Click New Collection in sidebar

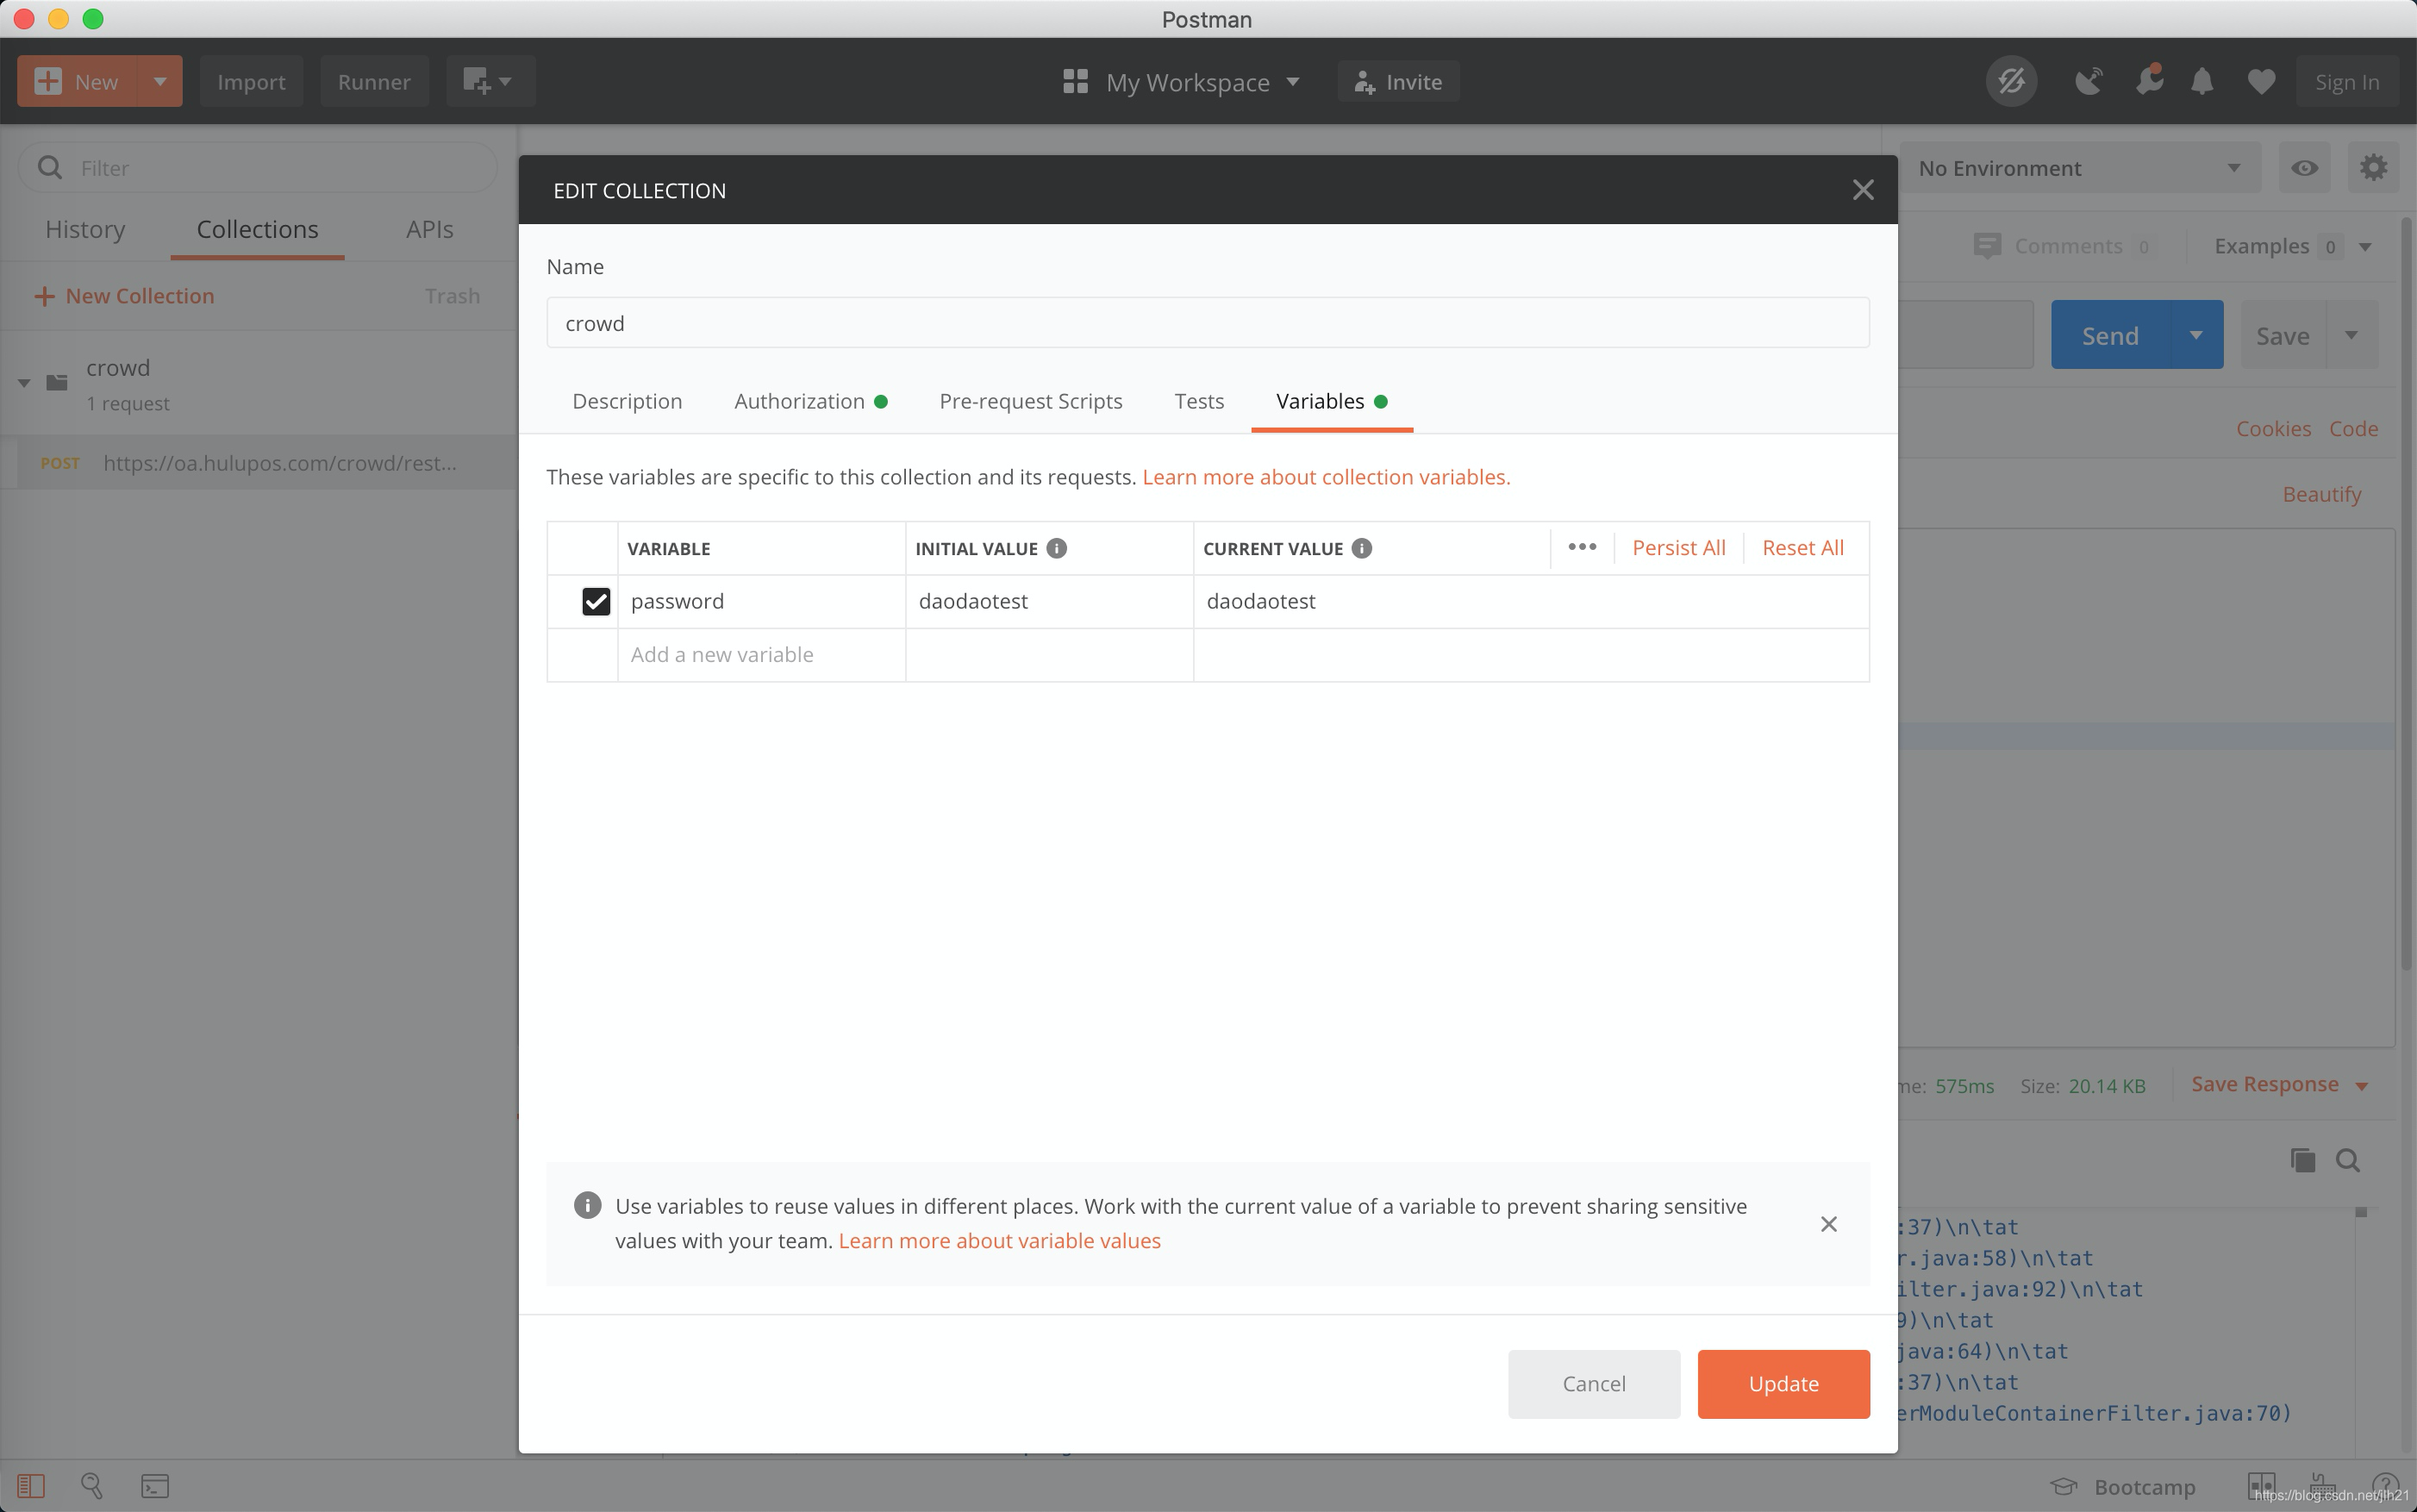point(124,296)
